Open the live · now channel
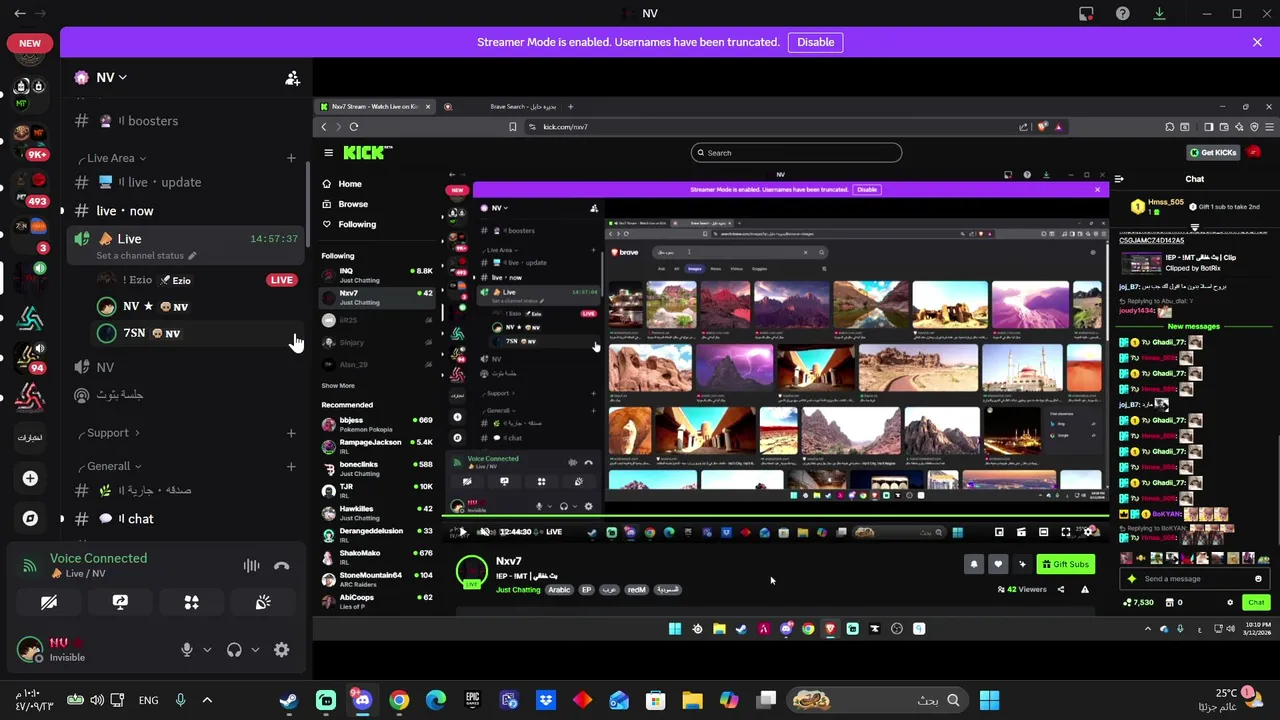The height and width of the screenshot is (720, 1280). (x=186, y=211)
